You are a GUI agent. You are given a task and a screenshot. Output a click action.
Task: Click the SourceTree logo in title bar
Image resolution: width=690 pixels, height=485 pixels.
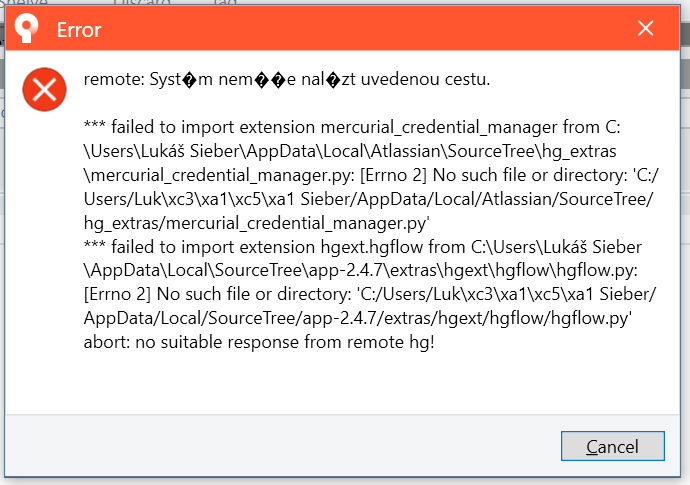point(26,29)
